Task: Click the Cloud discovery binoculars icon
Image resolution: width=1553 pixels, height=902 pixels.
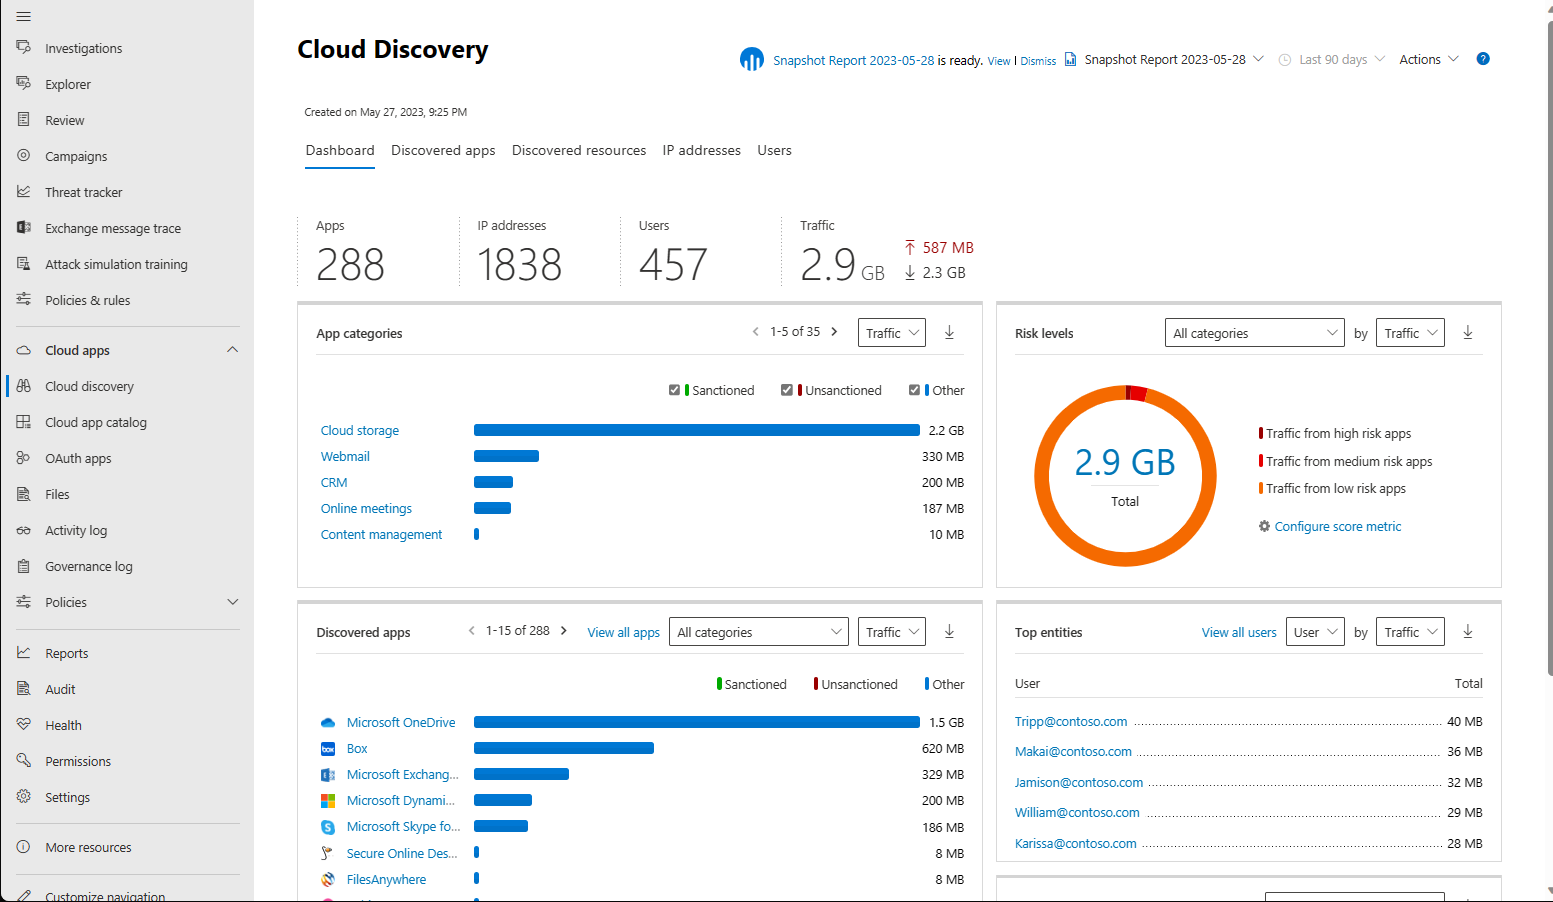Action: (x=24, y=385)
